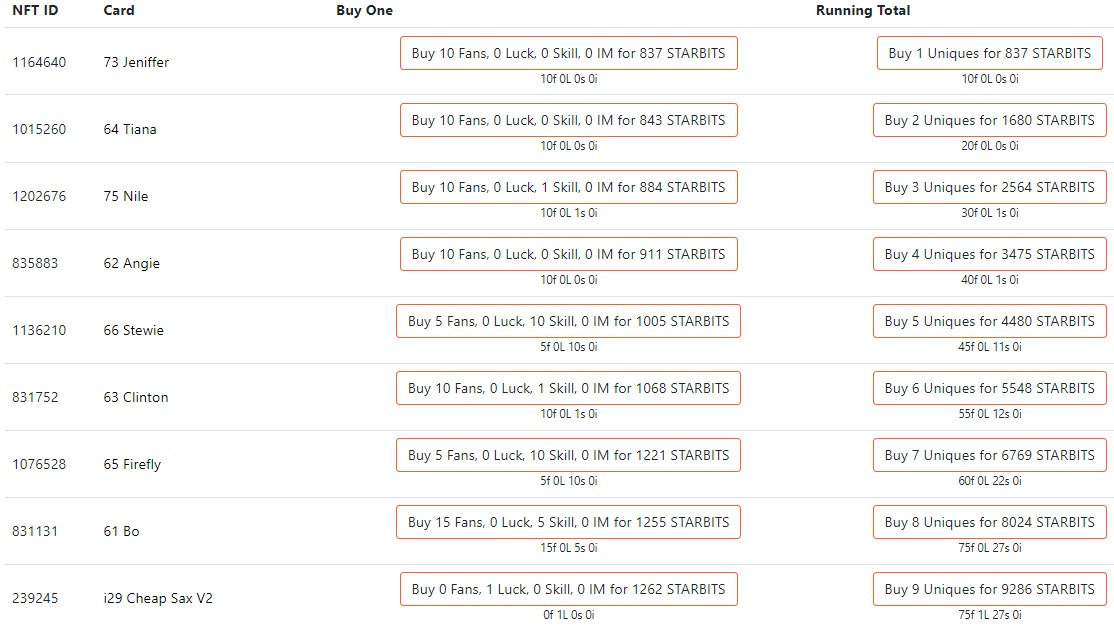
Task: Buy 73 Jeniffer card for 837 STARBITS
Action: pyautogui.click(x=568, y=53)
